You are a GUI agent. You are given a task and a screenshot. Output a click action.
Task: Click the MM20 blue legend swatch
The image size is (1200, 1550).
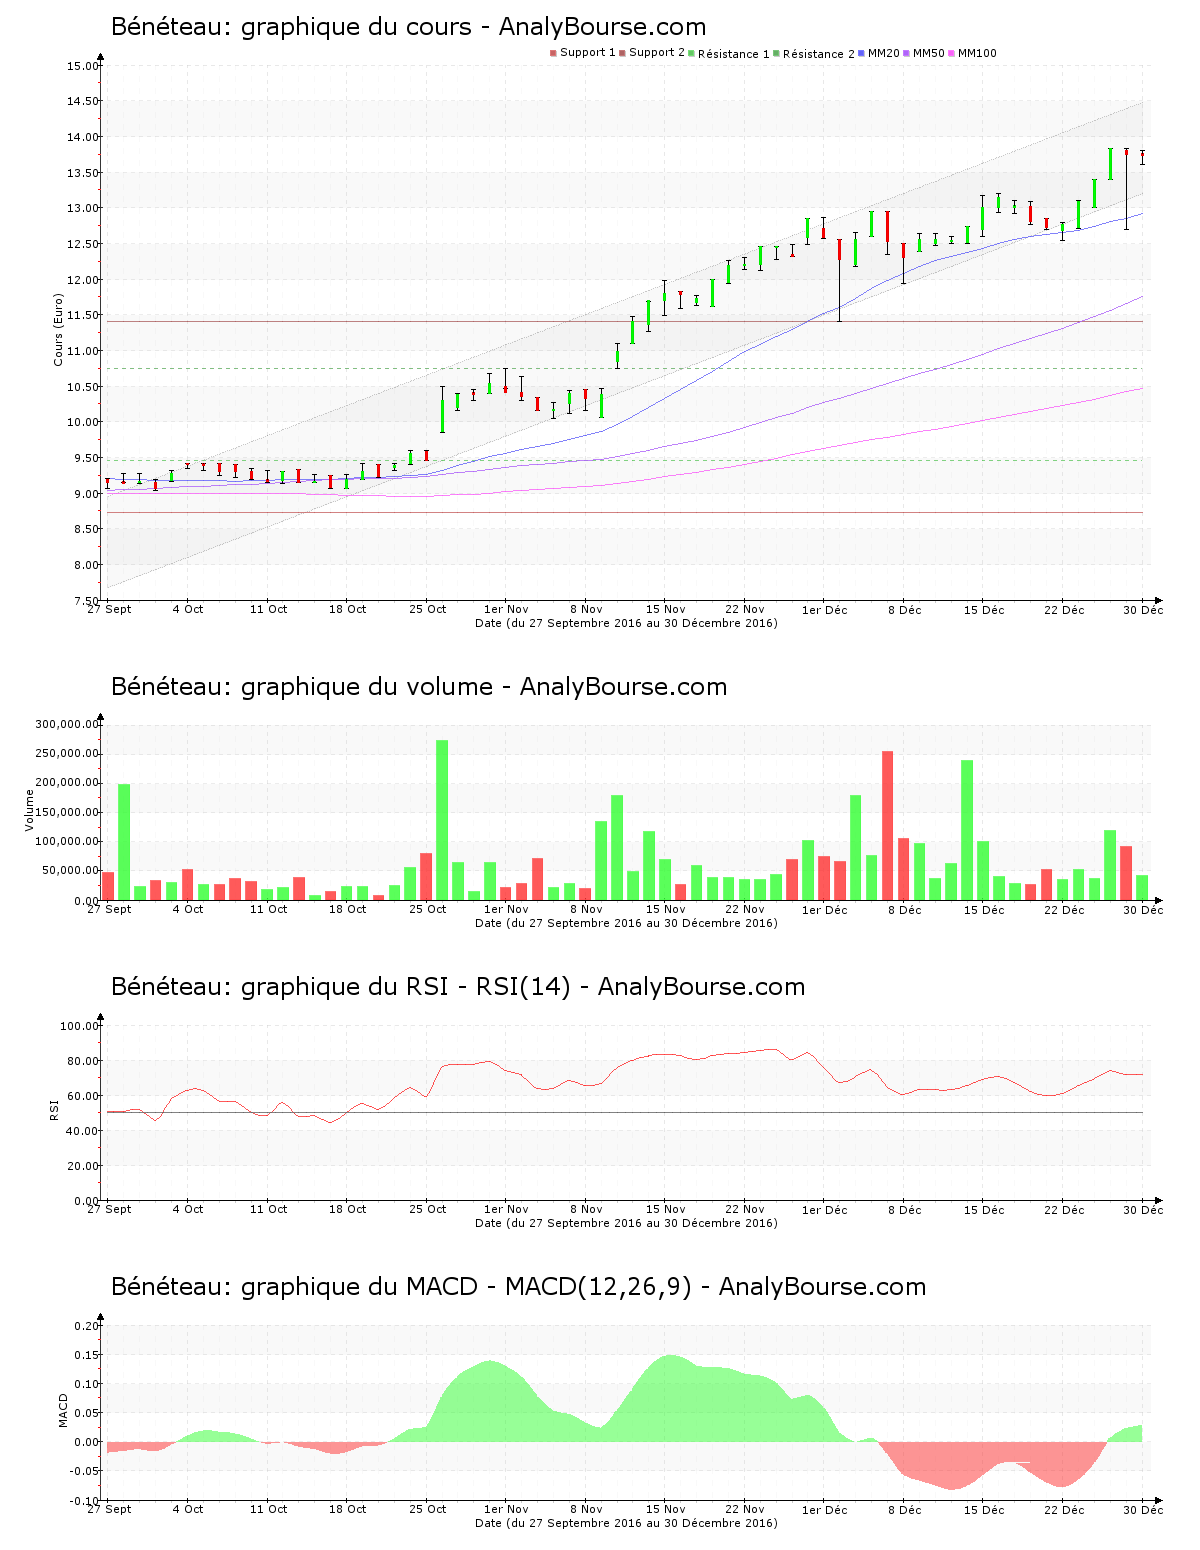click(861, 53)
